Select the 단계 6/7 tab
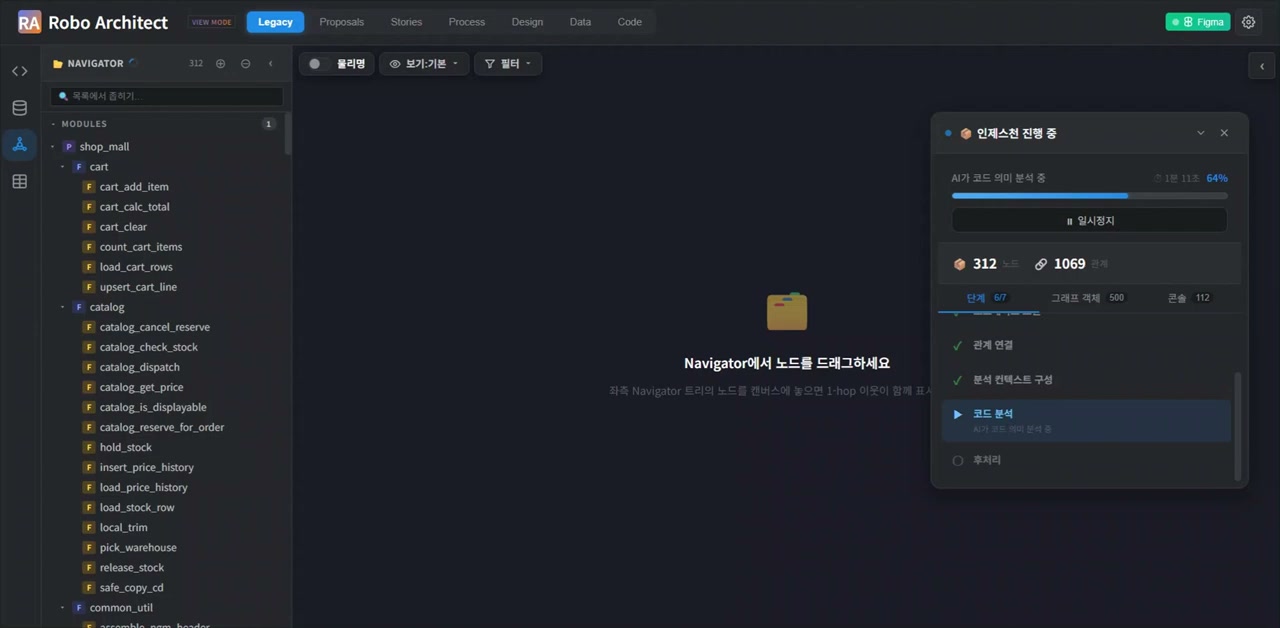This screenshot has width=1280, height=628. click(x=987, y=298)
